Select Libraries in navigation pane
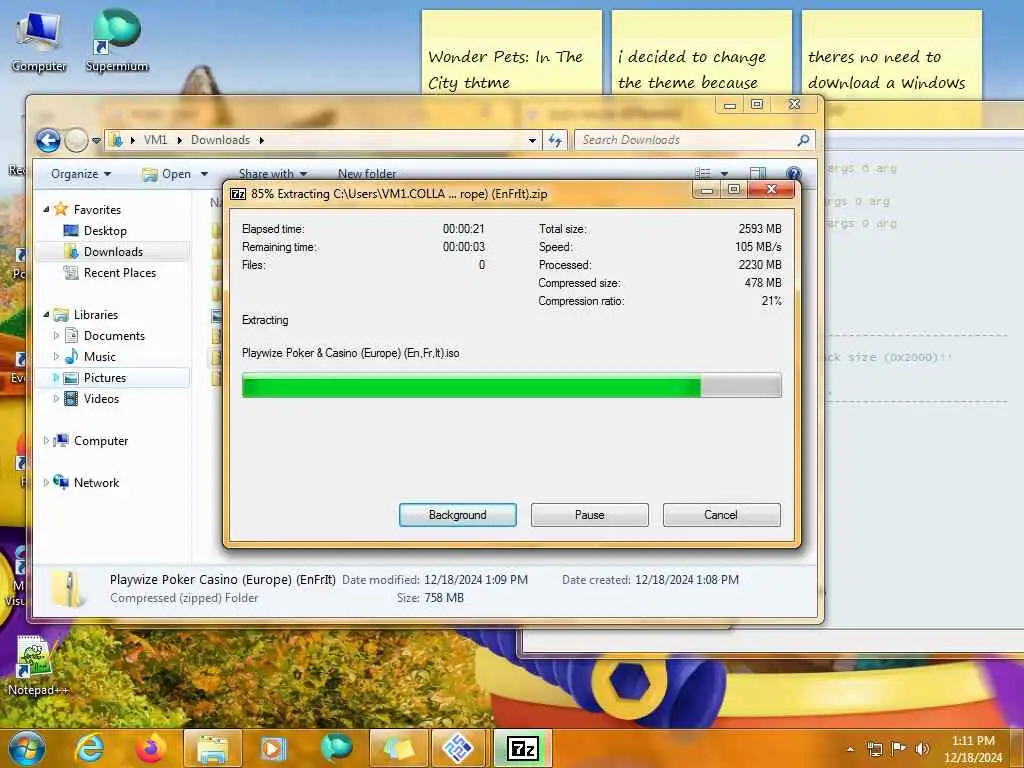Viewport: 1024px width, 768px height. click(95, 315)
